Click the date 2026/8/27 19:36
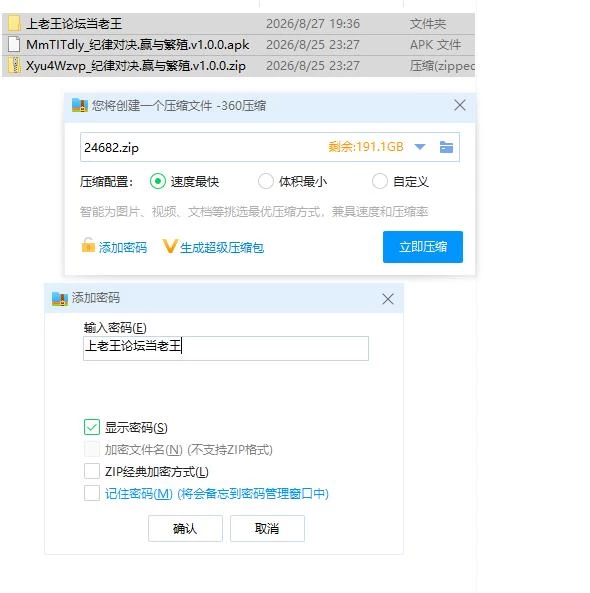 [x=313, y=23]
